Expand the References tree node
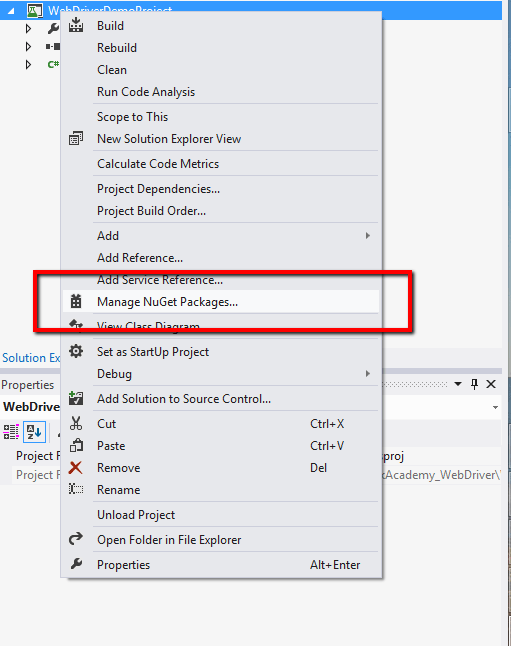The width and height of the screenshot is (511, 646). tap(28, 47)
